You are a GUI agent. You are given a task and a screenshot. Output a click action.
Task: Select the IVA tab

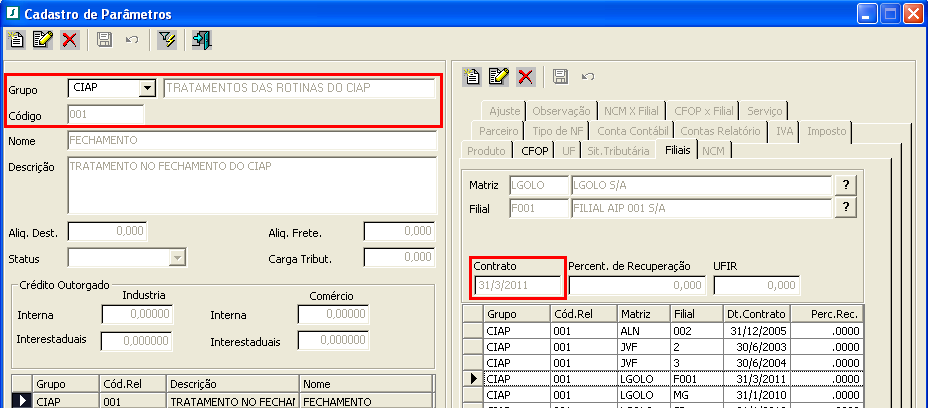pos(784,131)
